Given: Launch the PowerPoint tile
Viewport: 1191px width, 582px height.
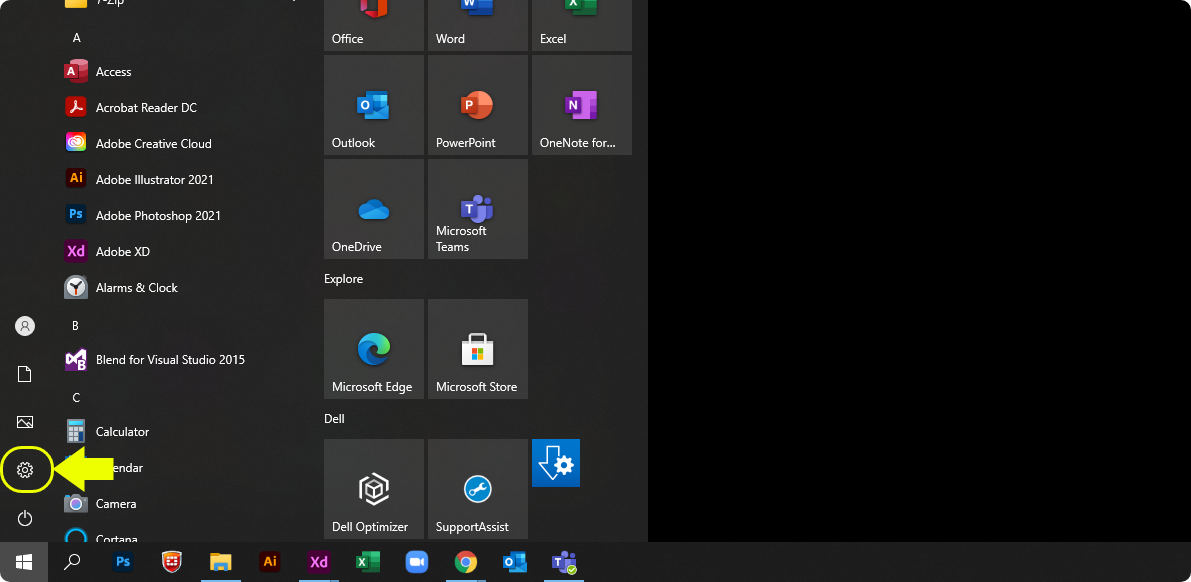Looking at the screenshot, I should pos(477,105).
